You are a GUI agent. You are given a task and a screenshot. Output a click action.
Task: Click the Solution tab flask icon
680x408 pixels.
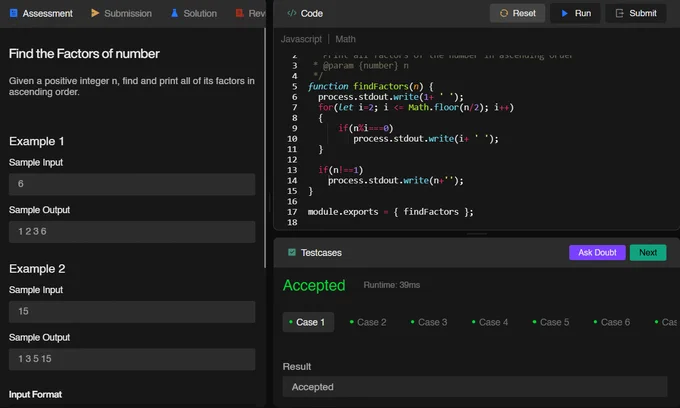pos(174,13)
